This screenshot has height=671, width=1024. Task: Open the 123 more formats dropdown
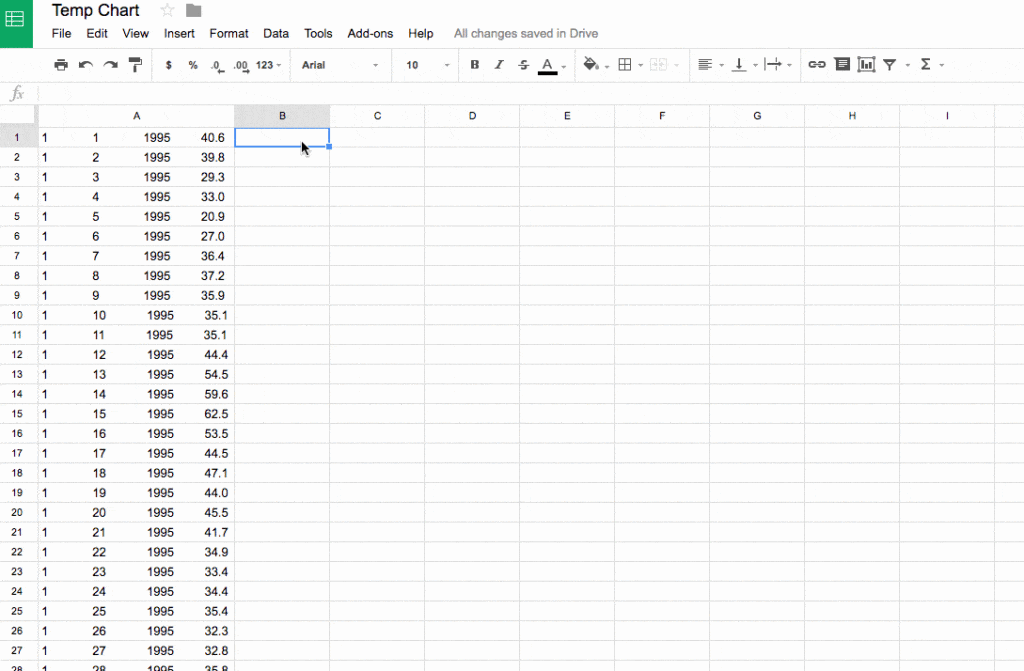click(268, 65)
